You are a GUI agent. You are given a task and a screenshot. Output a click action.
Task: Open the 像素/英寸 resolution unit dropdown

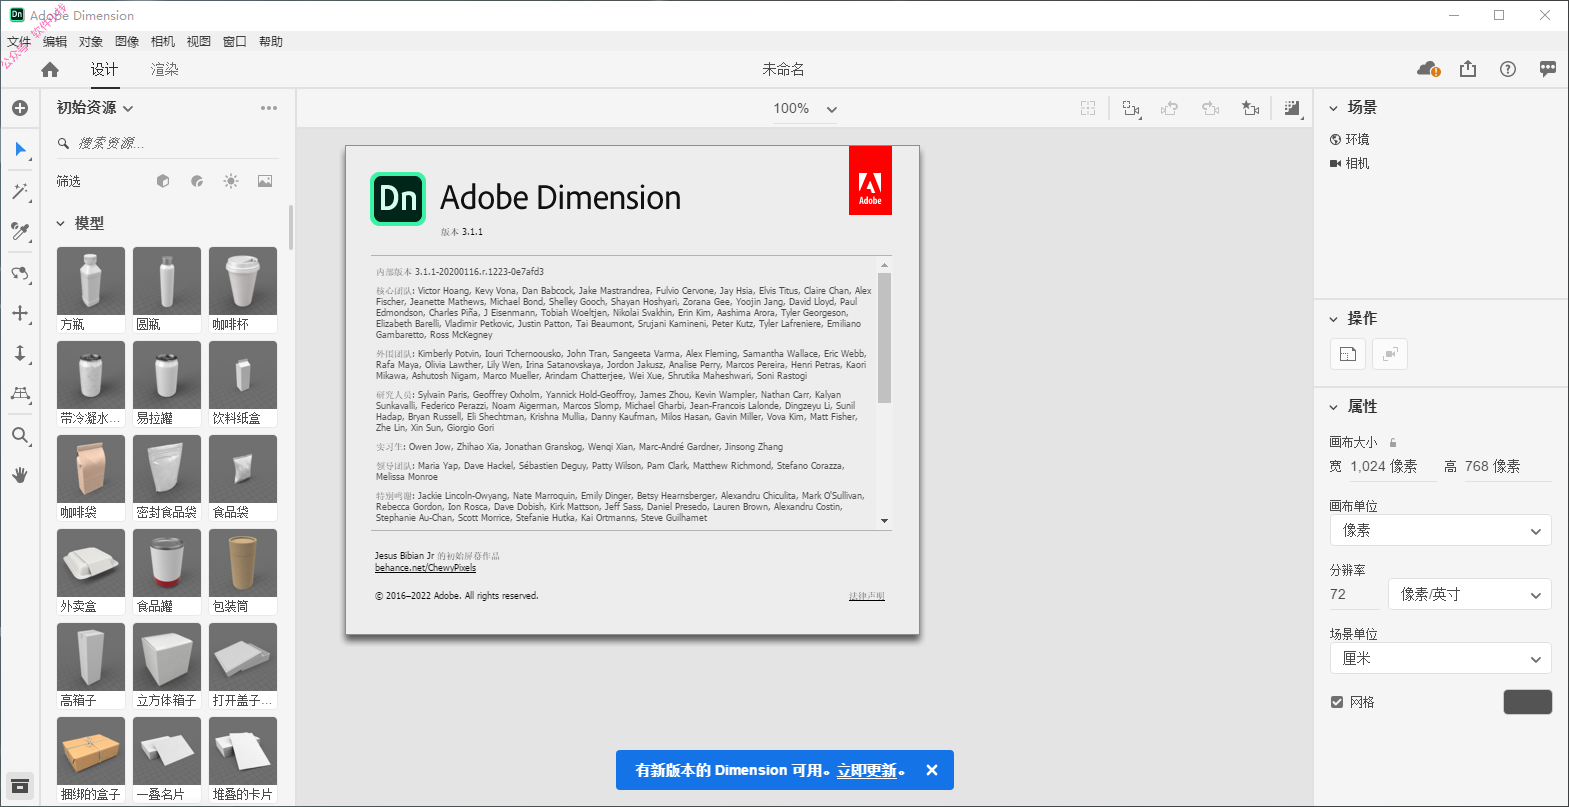pos(1470,594)
